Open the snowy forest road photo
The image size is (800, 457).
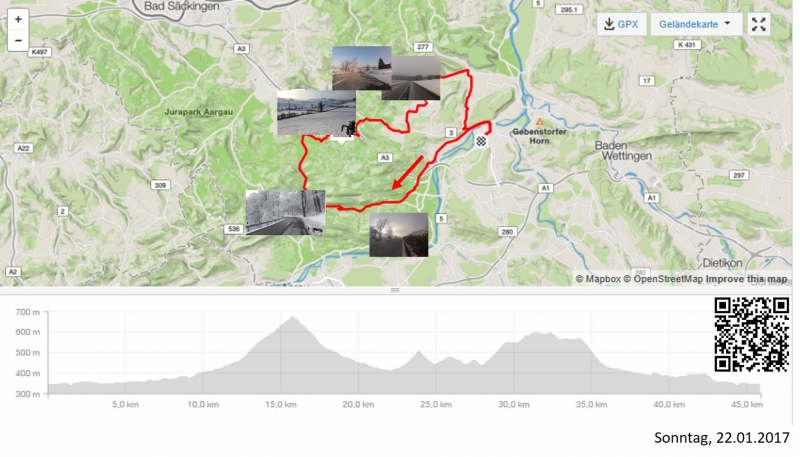[x=285, y=213]
